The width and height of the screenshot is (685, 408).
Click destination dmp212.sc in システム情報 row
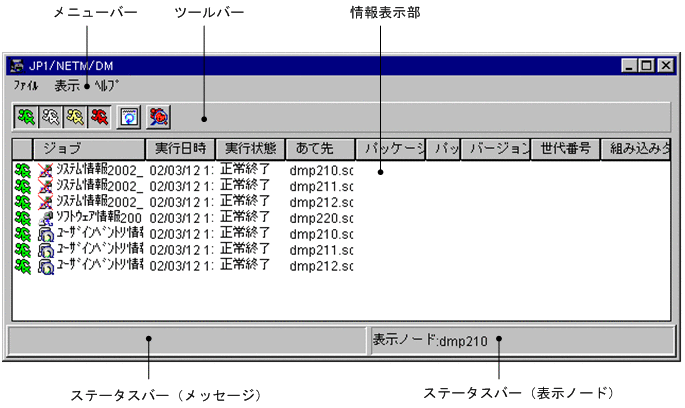click(x=321, y=202)
